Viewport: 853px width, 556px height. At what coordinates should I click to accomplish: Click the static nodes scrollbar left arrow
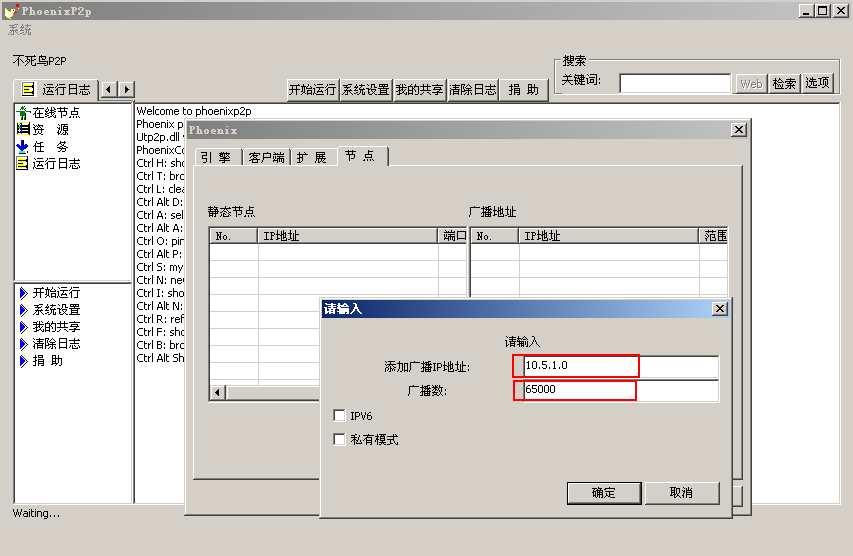point(218,392)
